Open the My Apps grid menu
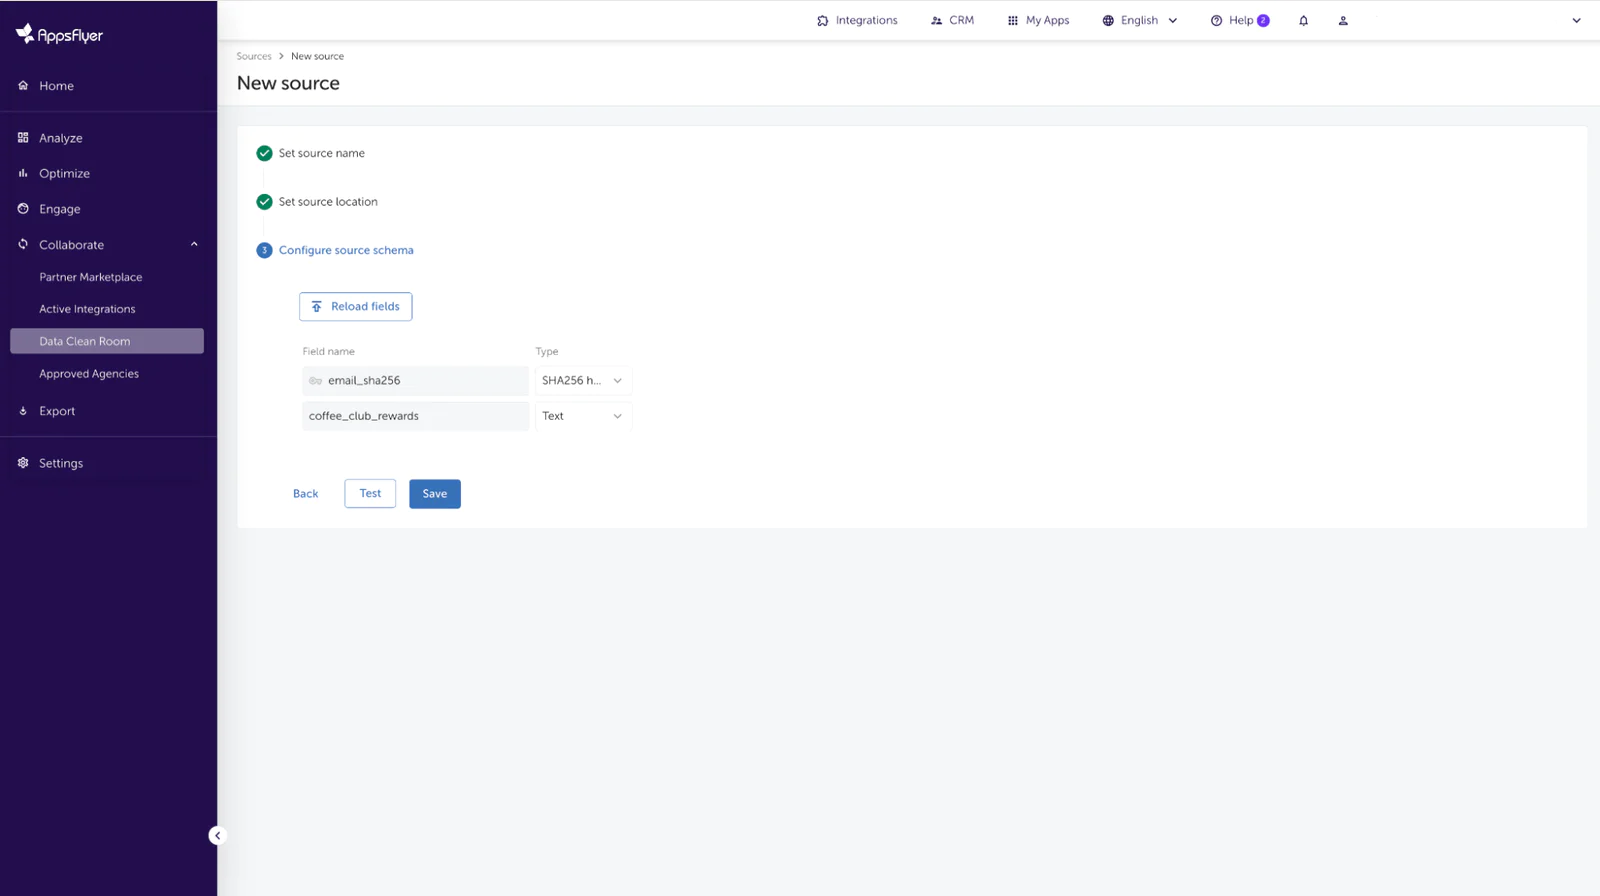Image resolution: width=1600 pixels, height=896 pixels. click(x=1038, y=21)
